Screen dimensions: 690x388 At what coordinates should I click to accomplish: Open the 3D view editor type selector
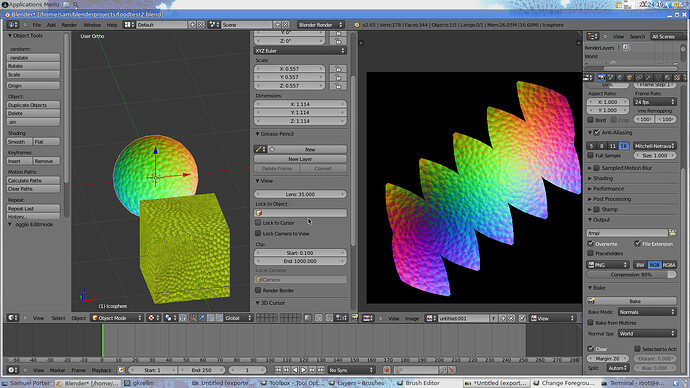(12, 318)
